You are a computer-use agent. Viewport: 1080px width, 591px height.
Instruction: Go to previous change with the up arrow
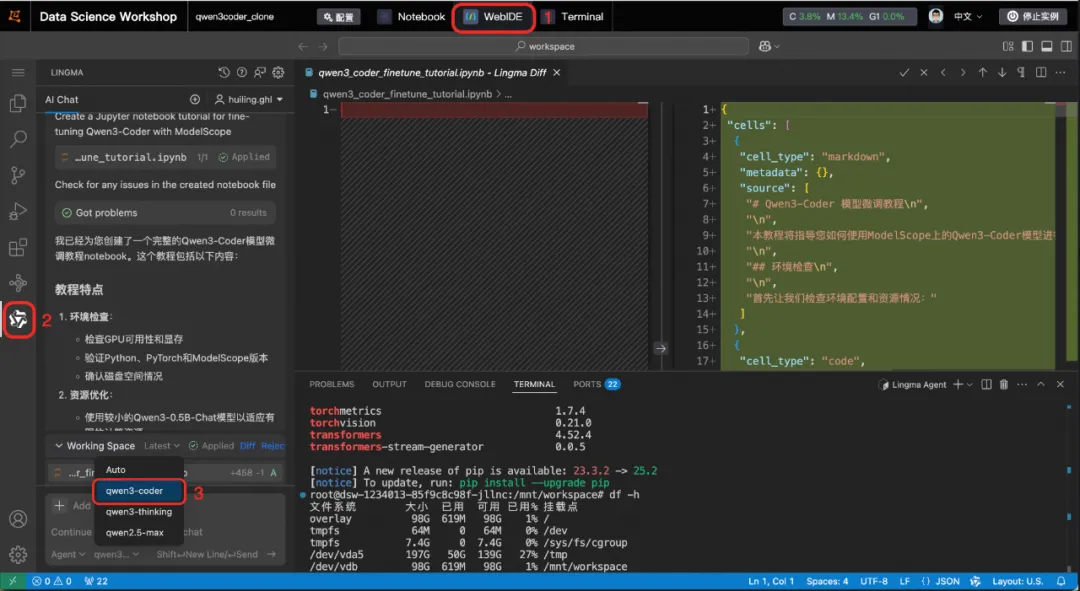(x=982, y=72)
